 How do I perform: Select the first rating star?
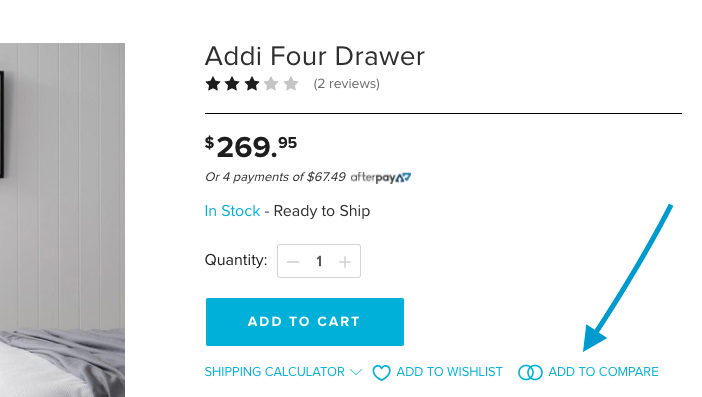tap(213, 84)
